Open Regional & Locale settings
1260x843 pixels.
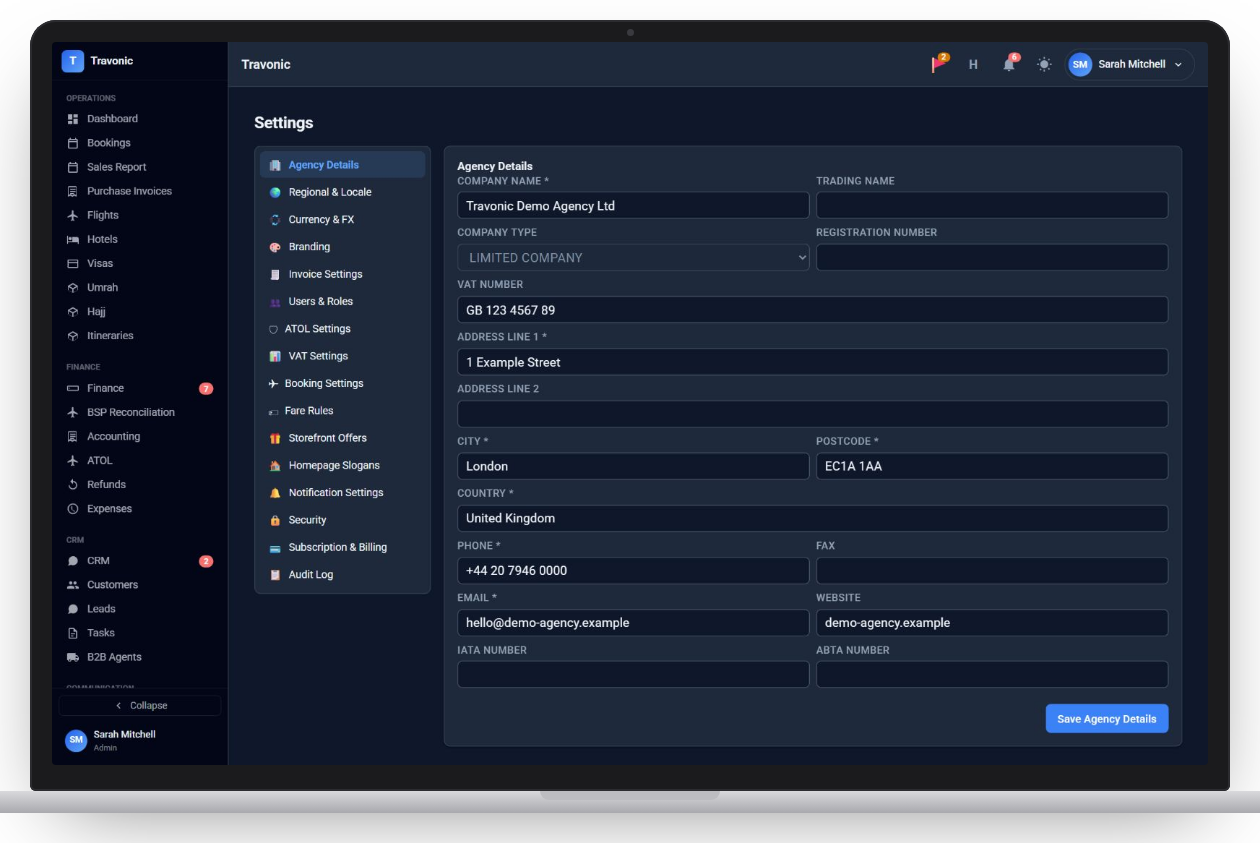click(x=343, y=192)
